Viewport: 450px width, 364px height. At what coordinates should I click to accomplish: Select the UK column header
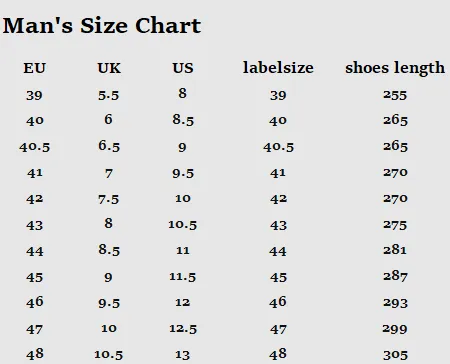pos(109,68)
